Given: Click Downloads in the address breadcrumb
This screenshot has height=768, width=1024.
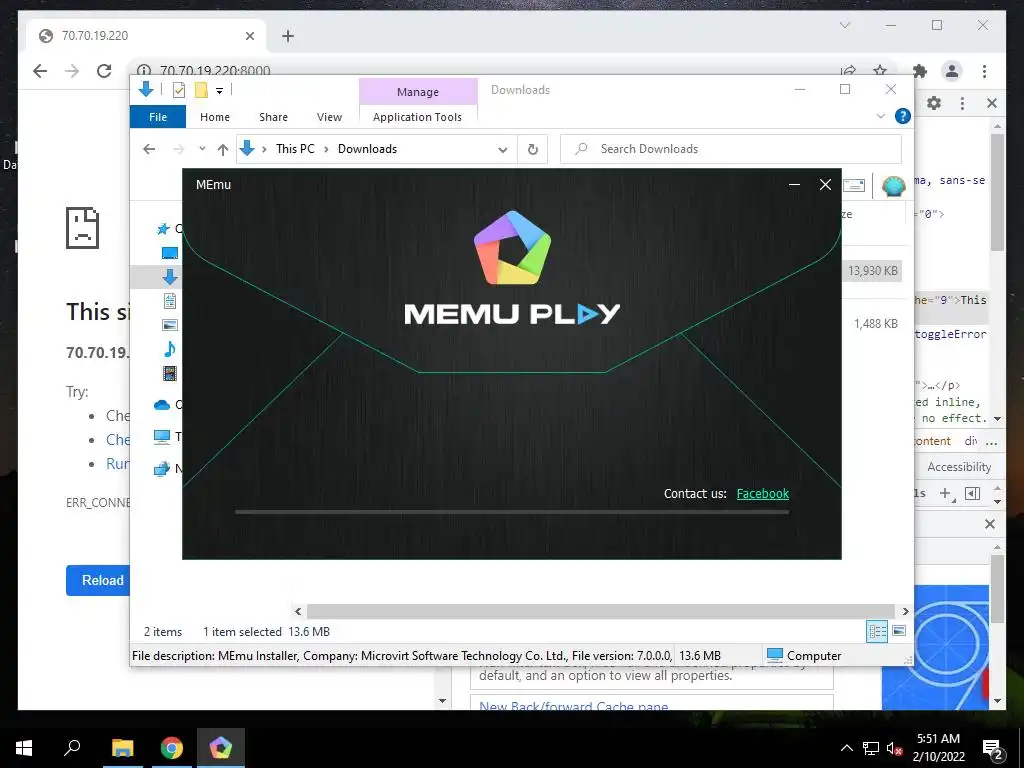Looking at the screenshot, I should coord(367,149).
